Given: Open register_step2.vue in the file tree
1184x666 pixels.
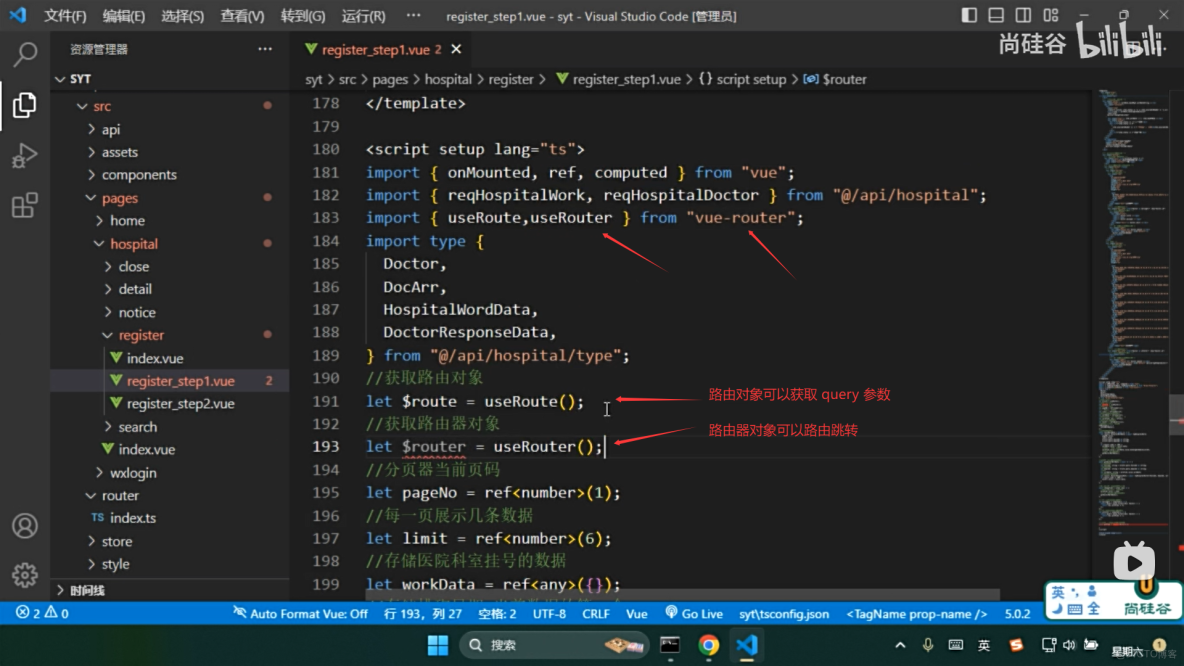Looking at the screenshot, I should [x=180, y=404].
